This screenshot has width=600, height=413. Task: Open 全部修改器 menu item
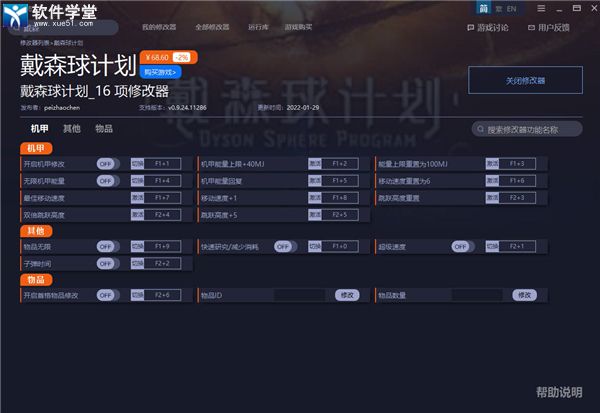coord(212,27)
